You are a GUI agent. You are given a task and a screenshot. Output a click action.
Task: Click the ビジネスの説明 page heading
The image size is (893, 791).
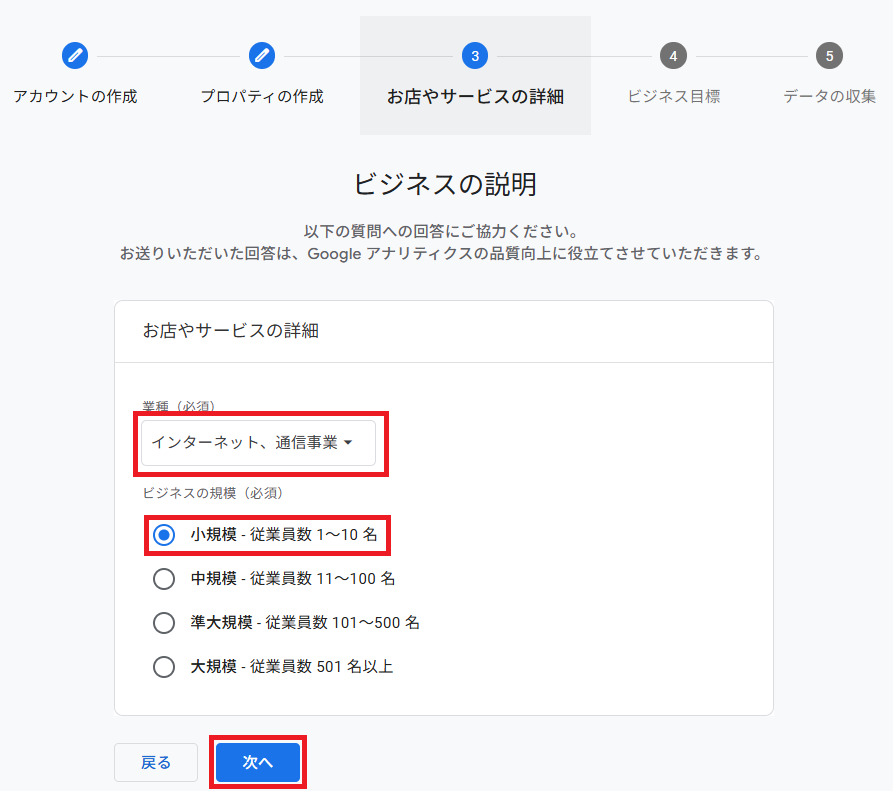click(445, 184)
